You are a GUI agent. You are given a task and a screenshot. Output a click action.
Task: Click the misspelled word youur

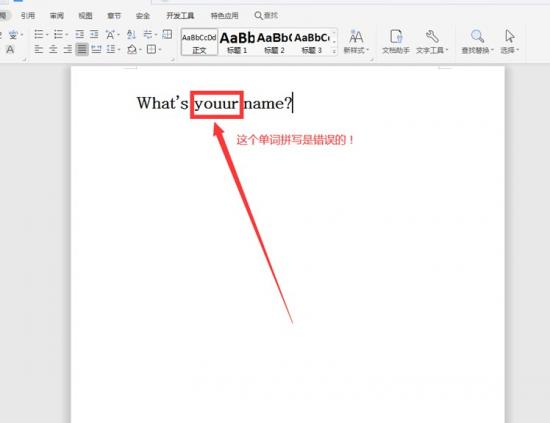coord(216,104)
